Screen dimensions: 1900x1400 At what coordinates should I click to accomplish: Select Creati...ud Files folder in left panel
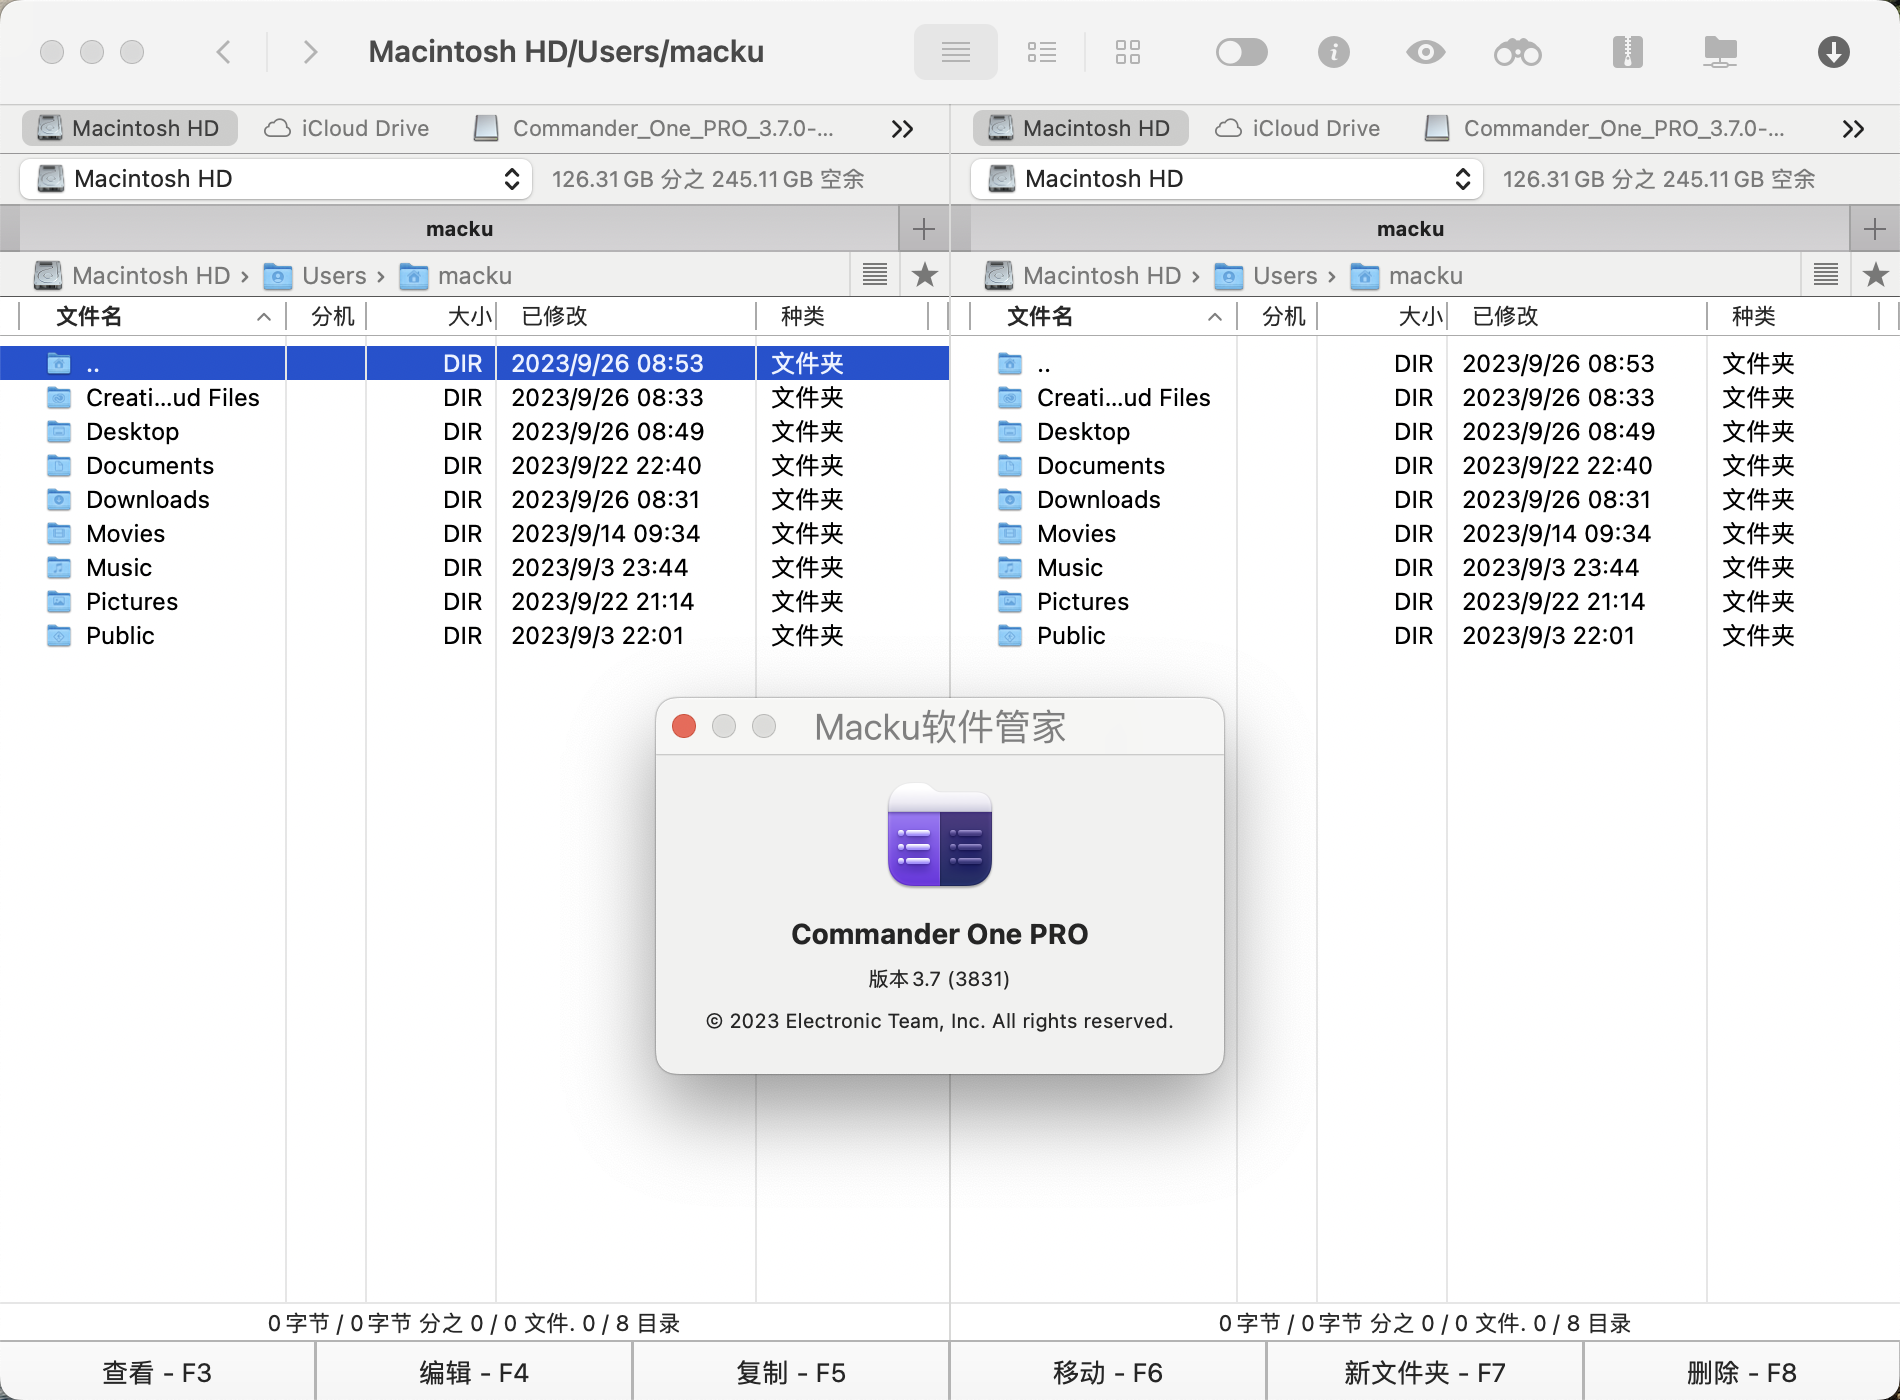click(474, 398)
